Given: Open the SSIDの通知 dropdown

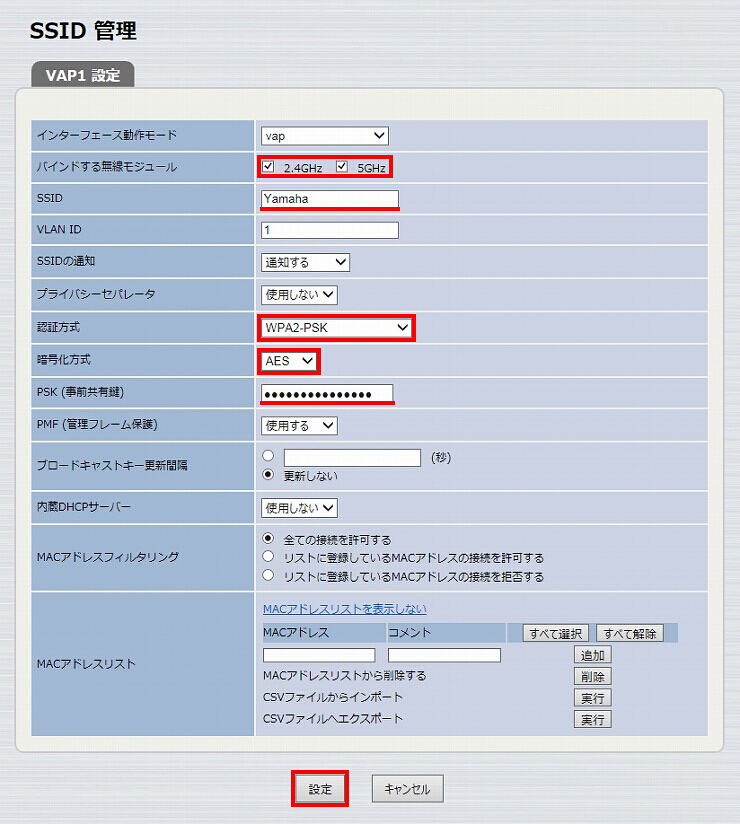Looking at the screenshot, I should coord(305,262).
